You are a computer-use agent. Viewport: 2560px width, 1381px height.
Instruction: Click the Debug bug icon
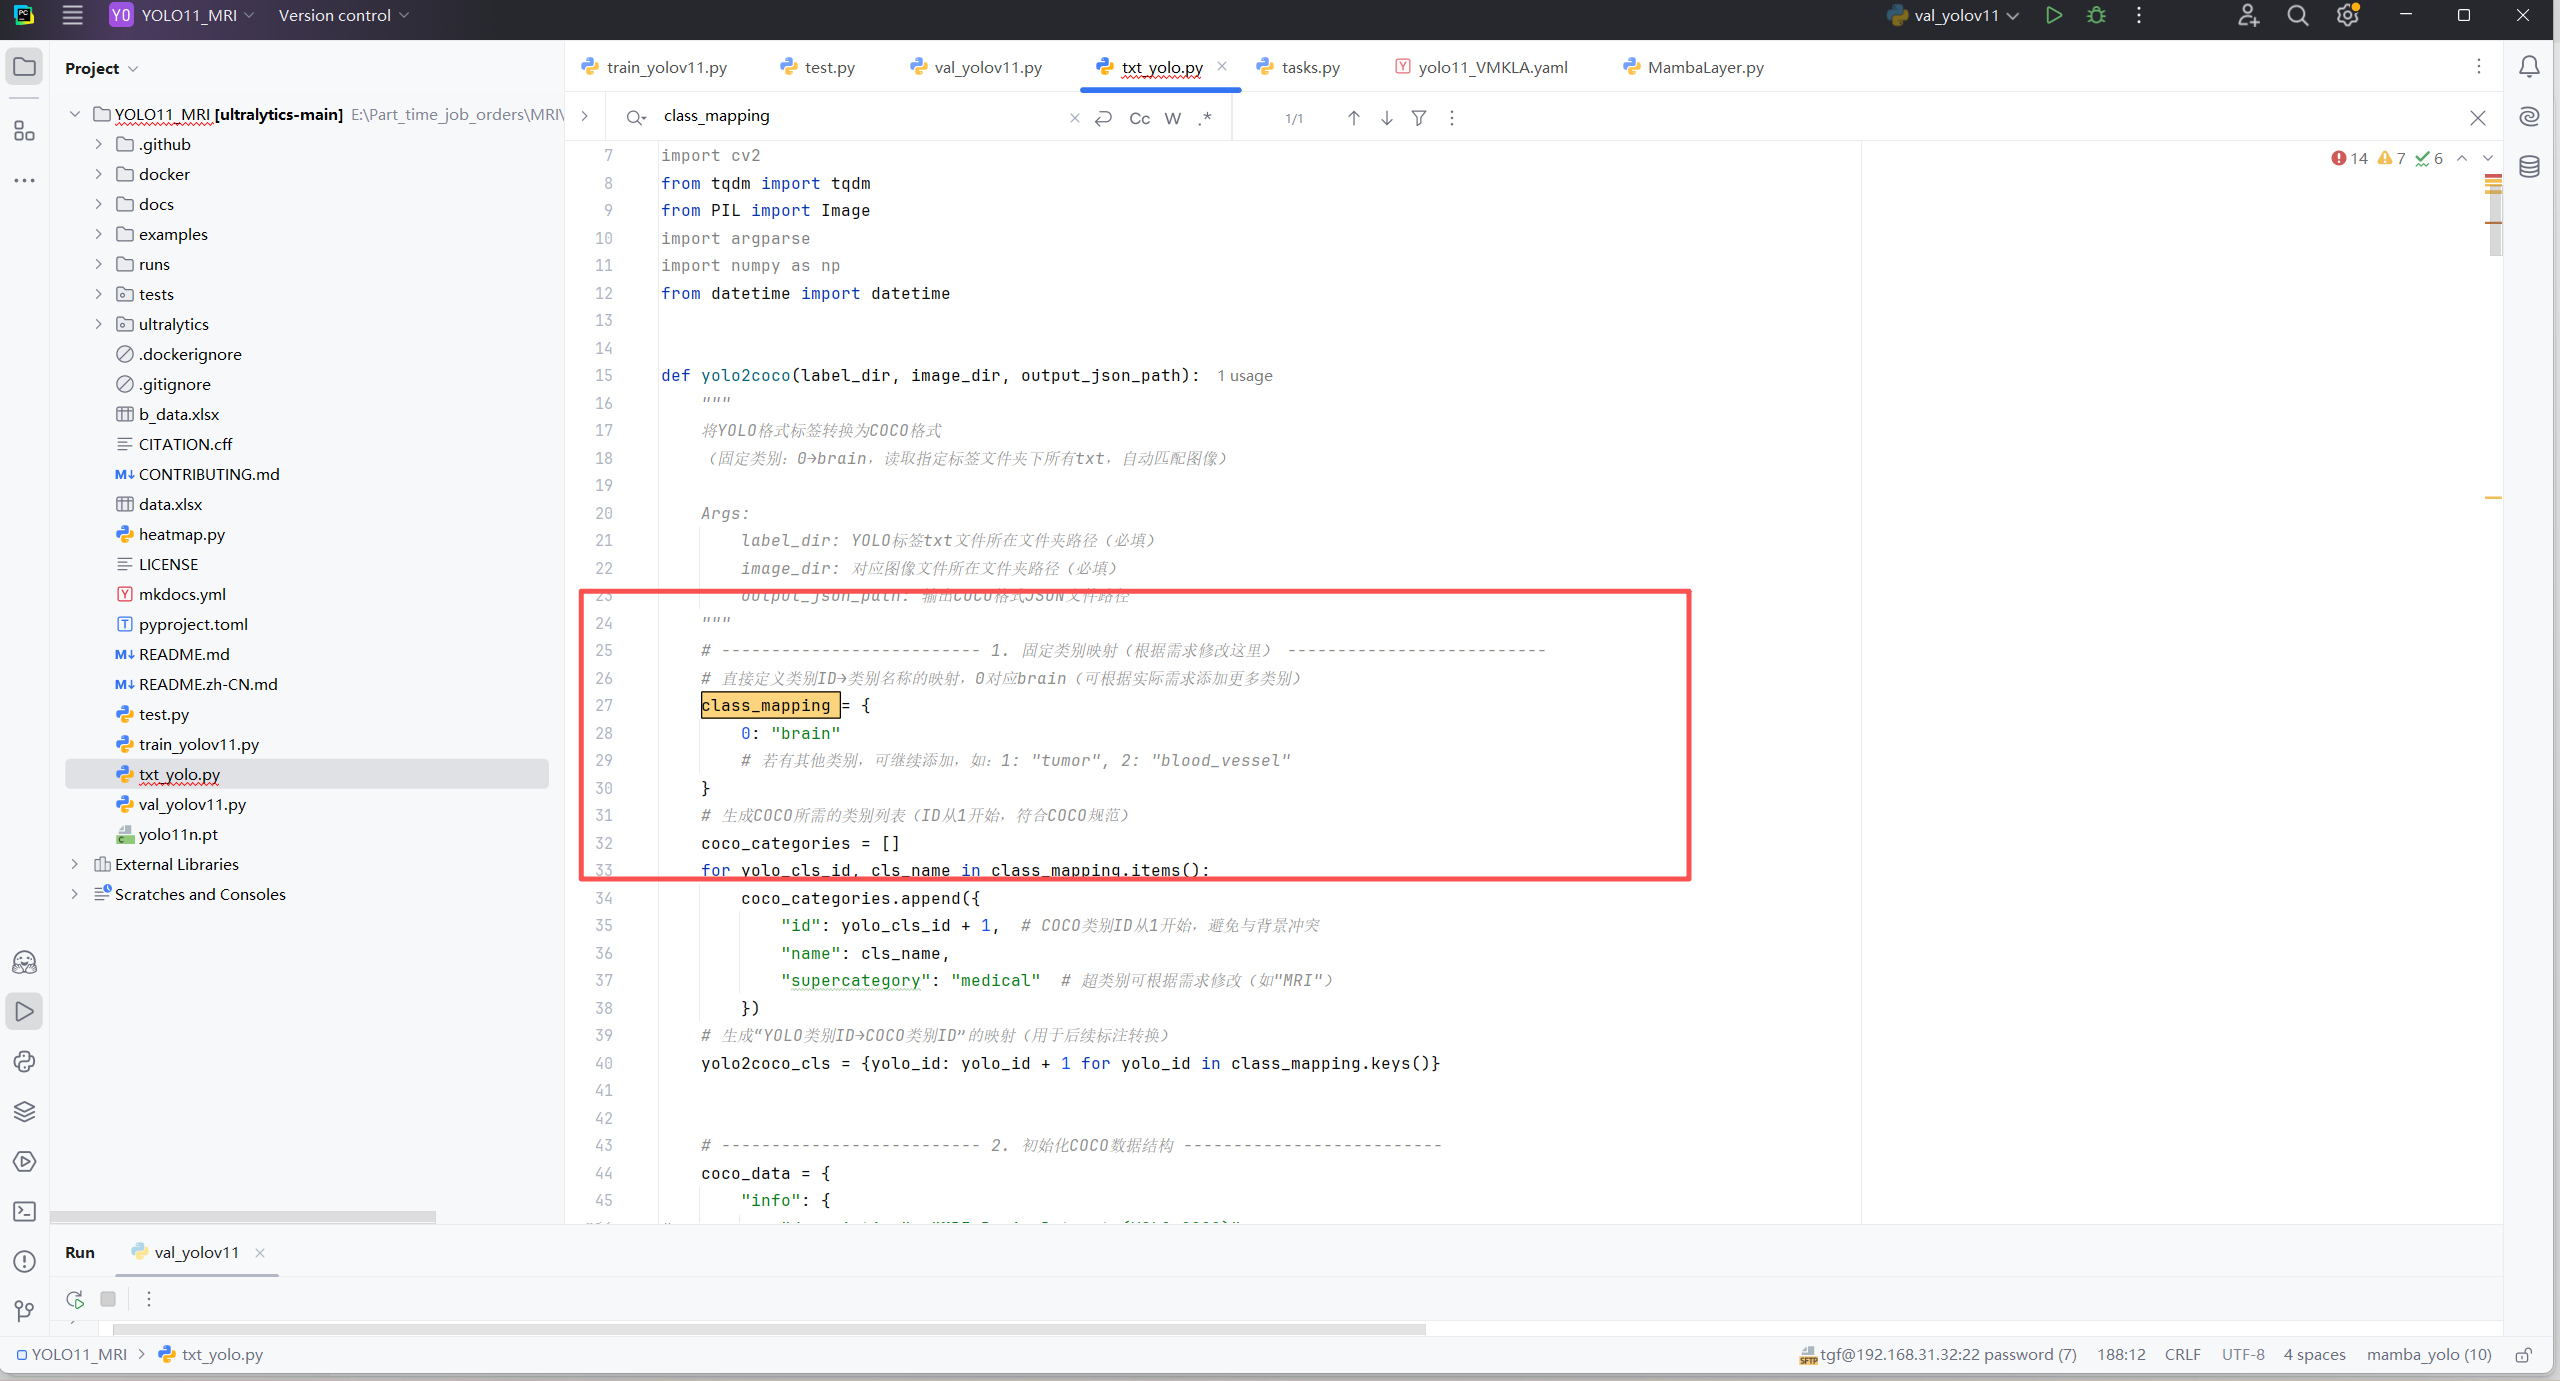pos(2096,15)
